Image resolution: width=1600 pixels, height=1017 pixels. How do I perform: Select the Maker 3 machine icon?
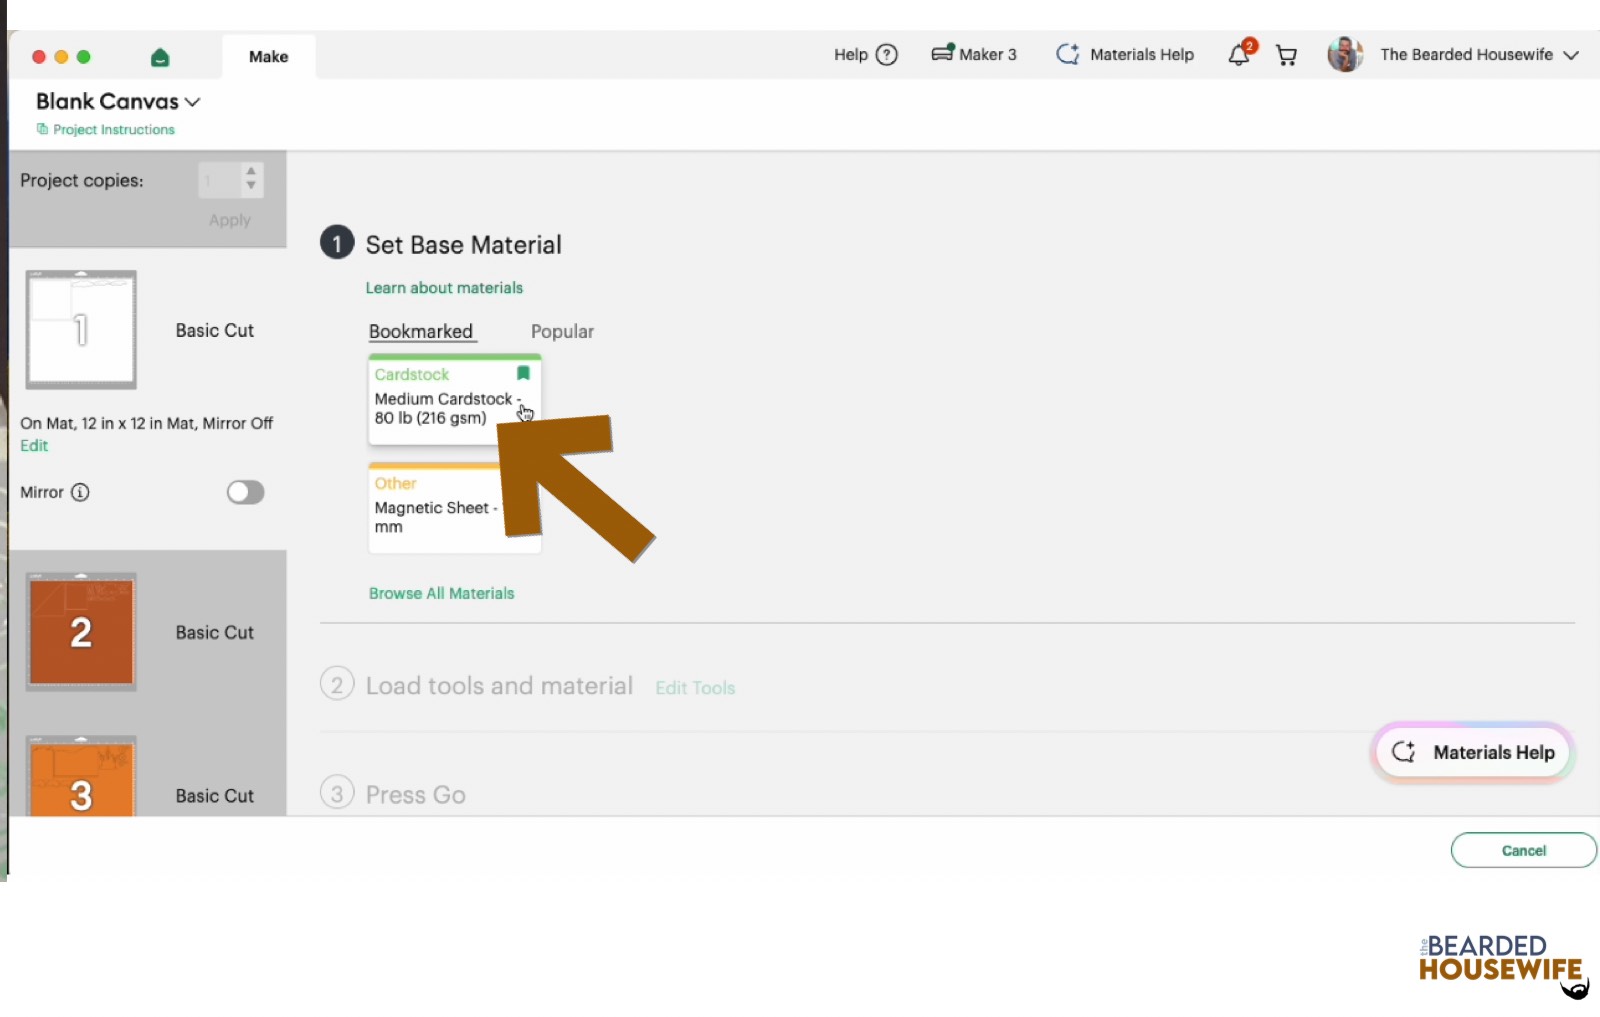point(942,53)
